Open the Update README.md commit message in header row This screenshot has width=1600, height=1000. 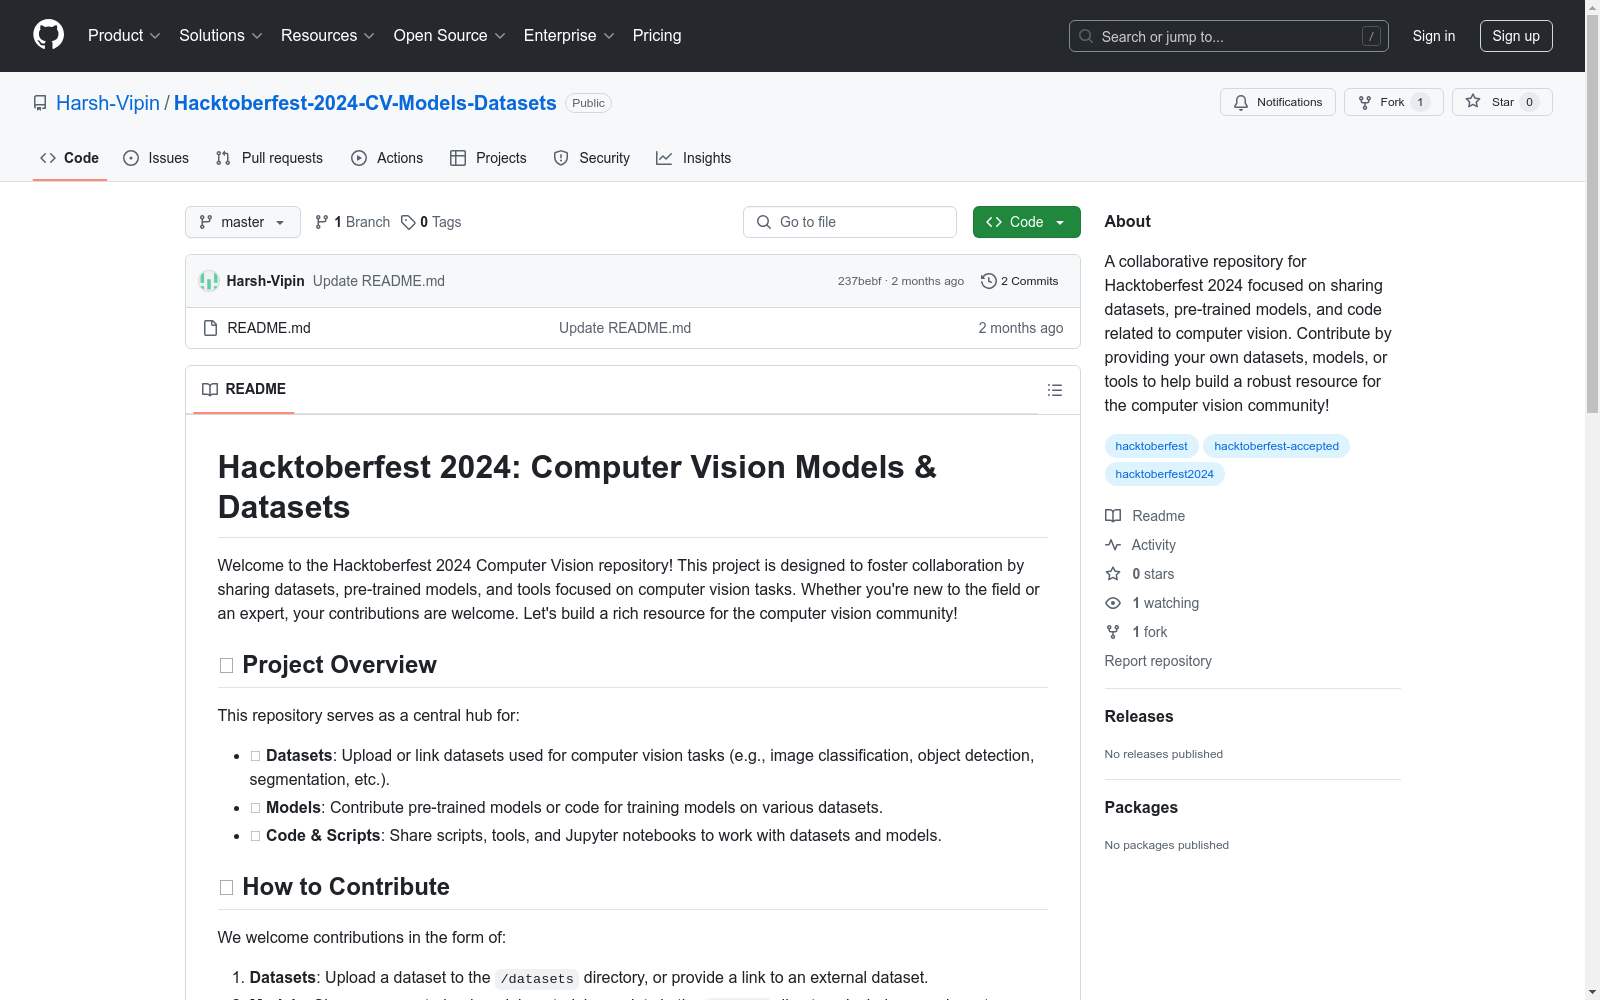click(x=379, y=281)
